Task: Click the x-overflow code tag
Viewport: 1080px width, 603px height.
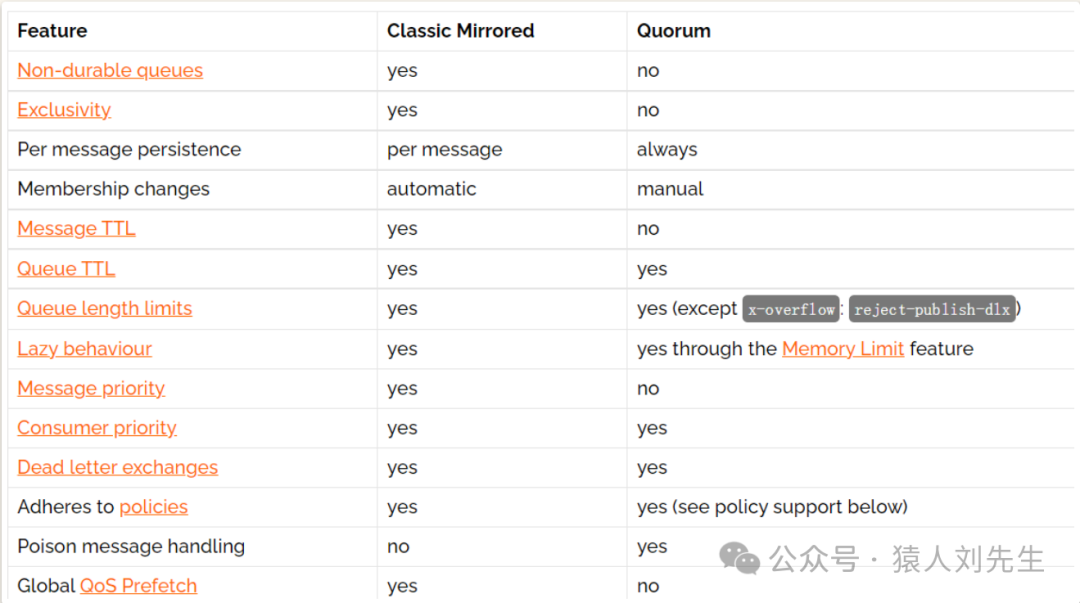Action: (792, 309)
